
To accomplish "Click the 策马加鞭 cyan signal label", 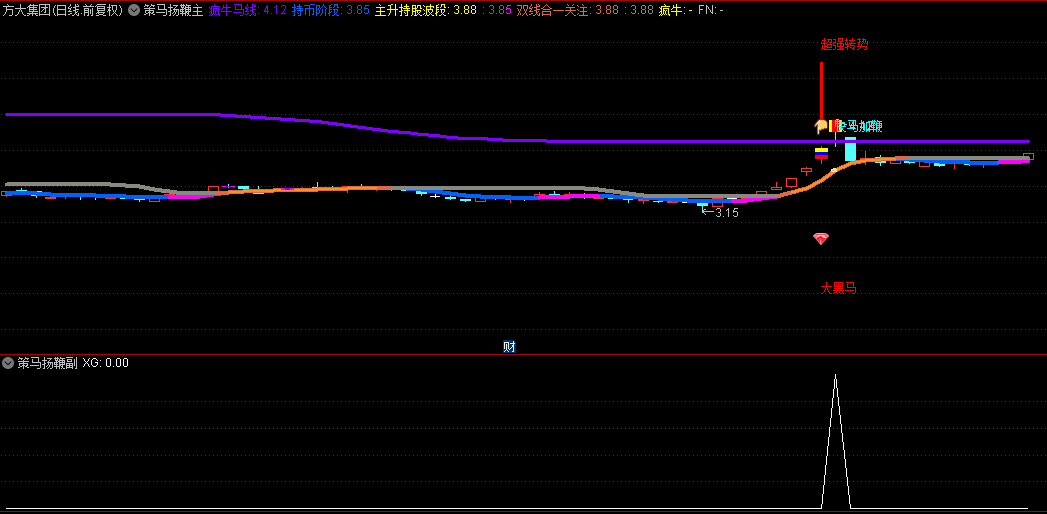I will 861,126.
